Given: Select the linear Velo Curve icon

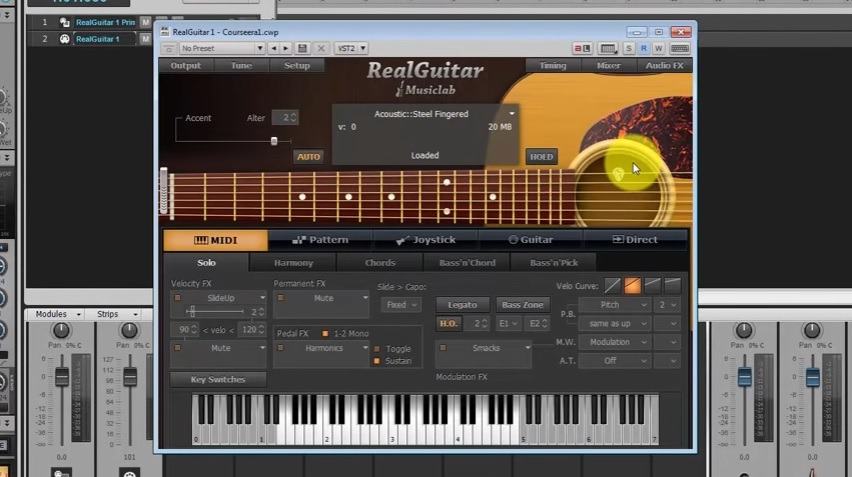Looking at the screenshot, I should (612, 286).
